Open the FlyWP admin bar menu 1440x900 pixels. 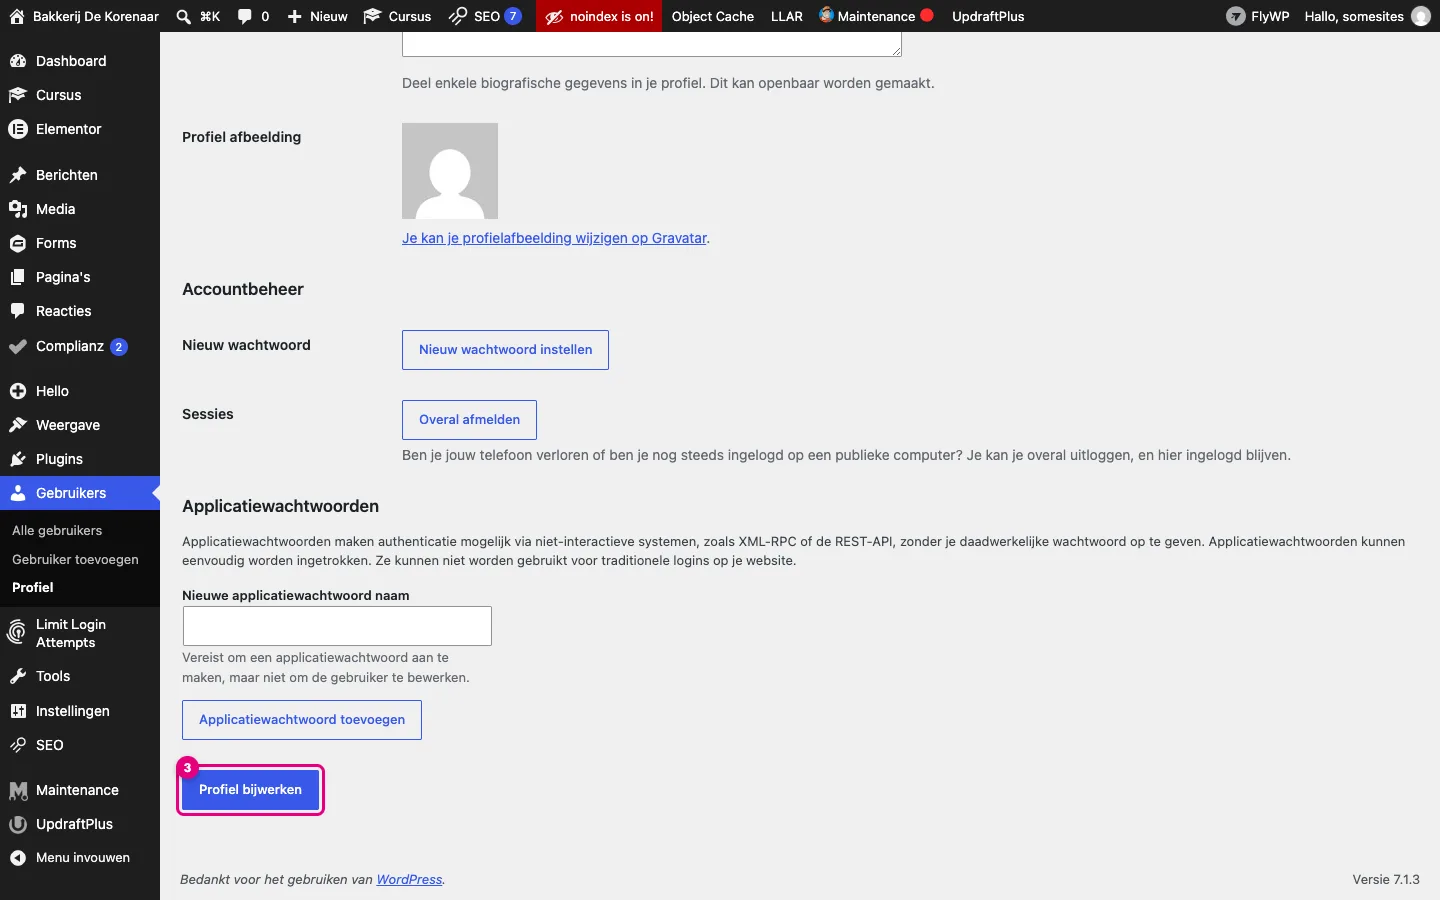(1258, 16)
